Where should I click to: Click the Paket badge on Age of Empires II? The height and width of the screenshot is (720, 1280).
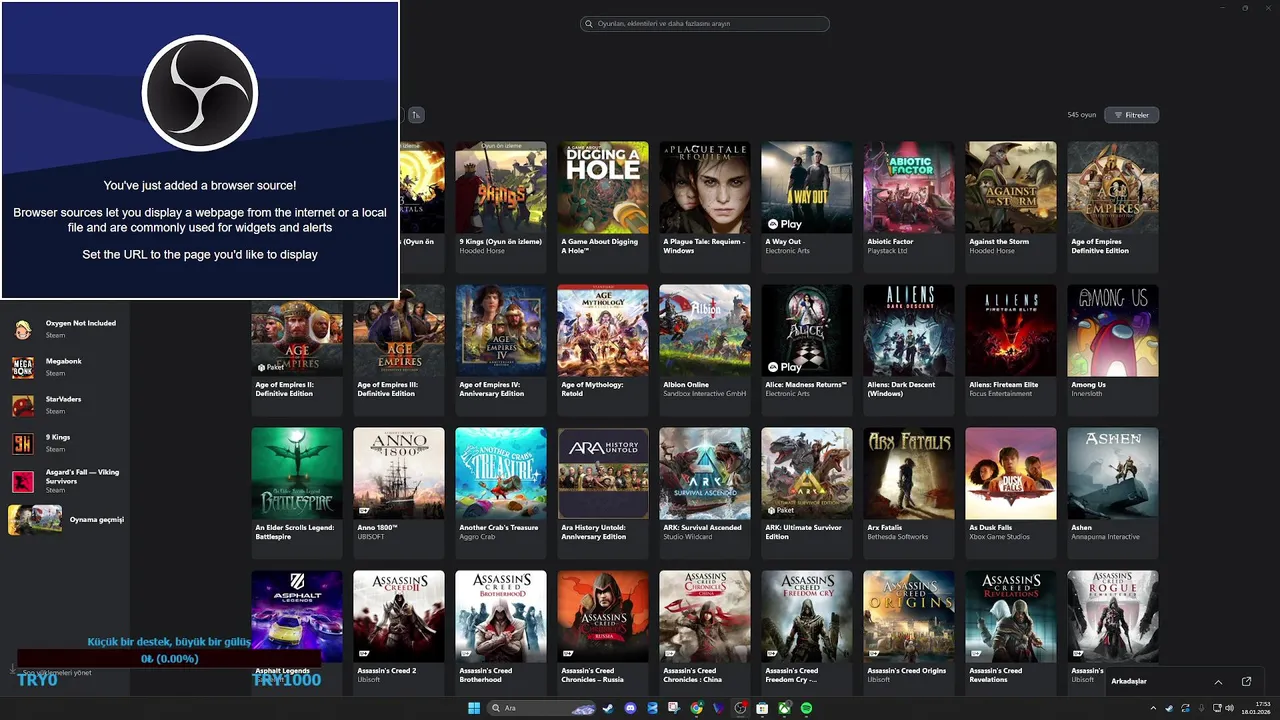click(271, 367)
